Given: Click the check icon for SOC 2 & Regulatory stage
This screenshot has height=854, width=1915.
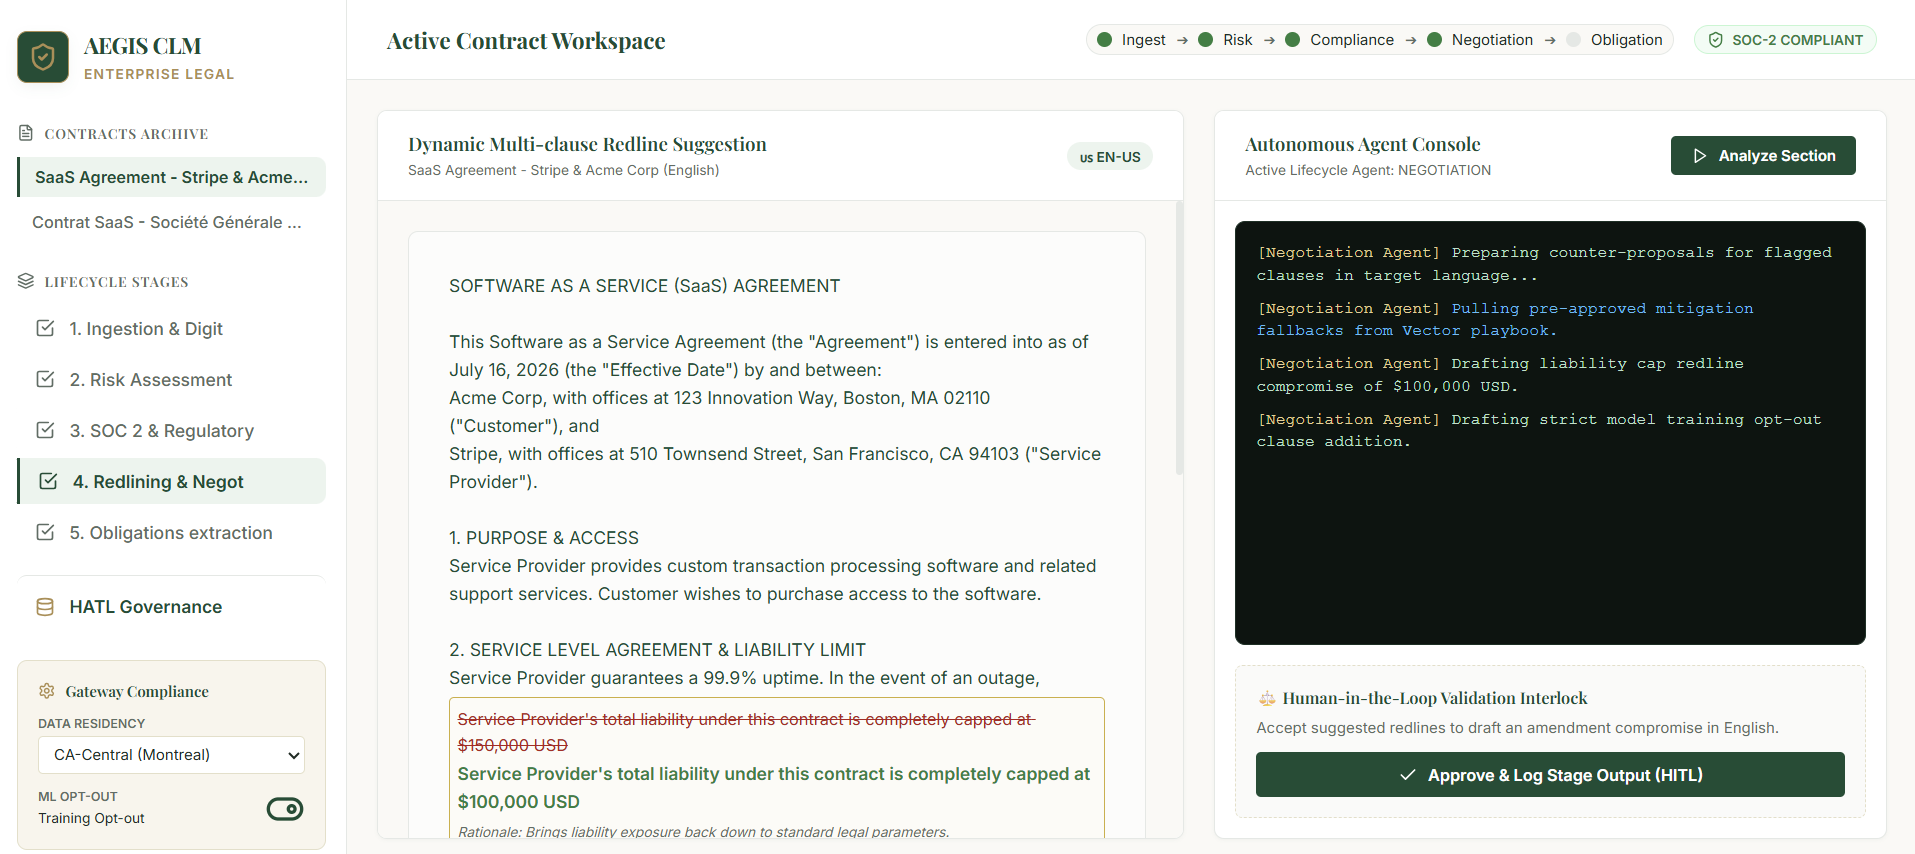Looking at the screenshot, I should pos(45,430).
